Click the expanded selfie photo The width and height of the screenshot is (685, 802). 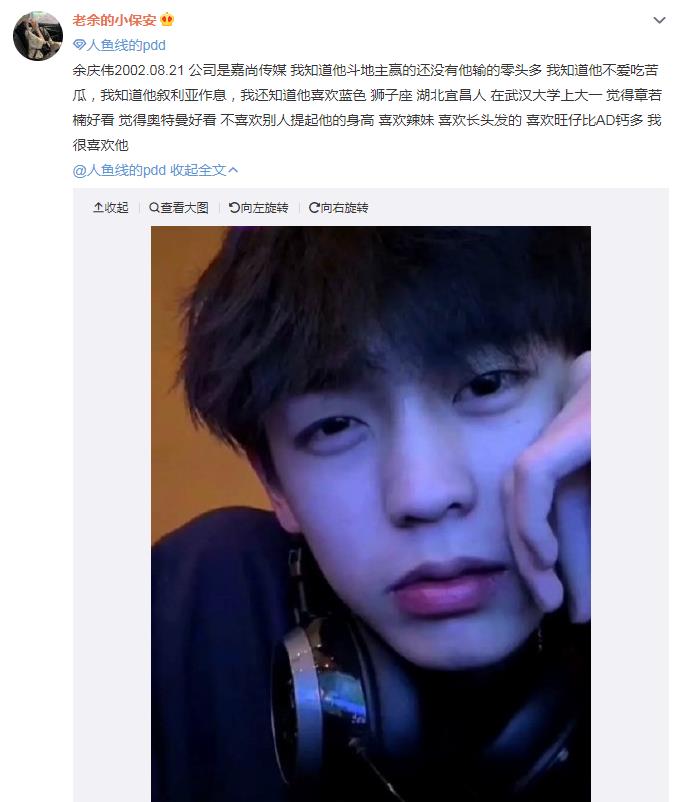pos(371,514)
